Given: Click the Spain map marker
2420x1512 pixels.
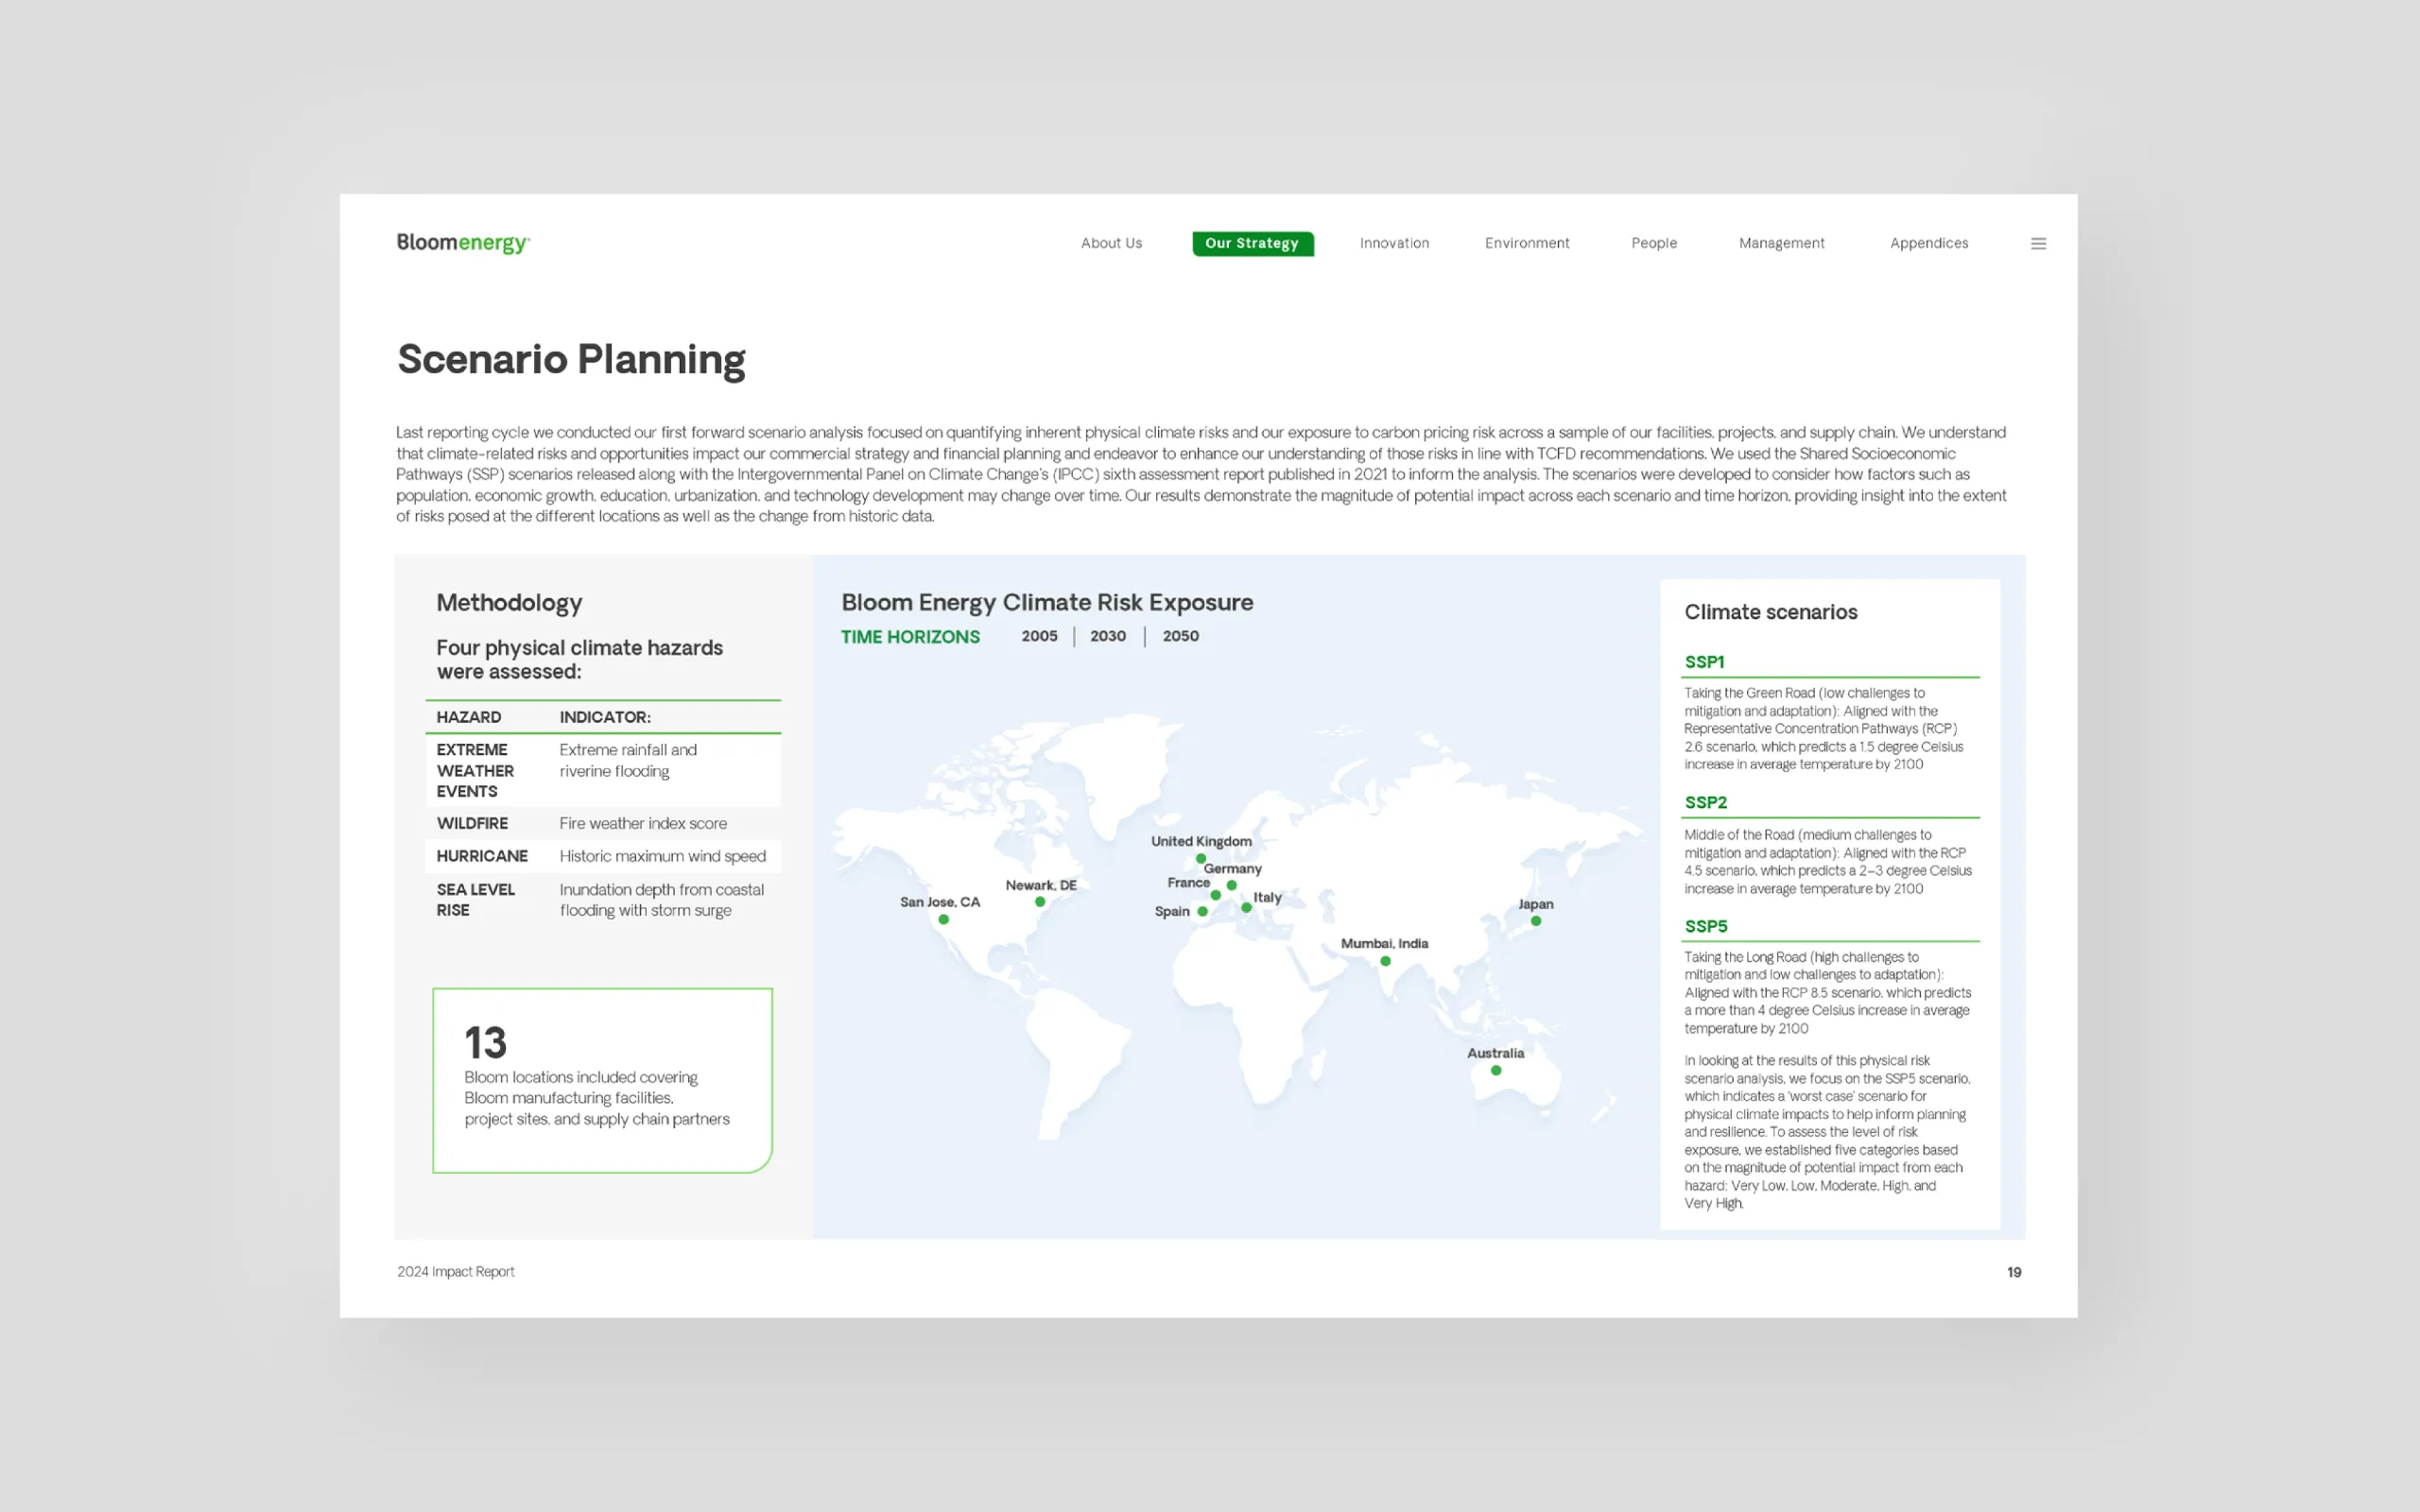Looking at the screenshot, I should [x=1202, y=911].
